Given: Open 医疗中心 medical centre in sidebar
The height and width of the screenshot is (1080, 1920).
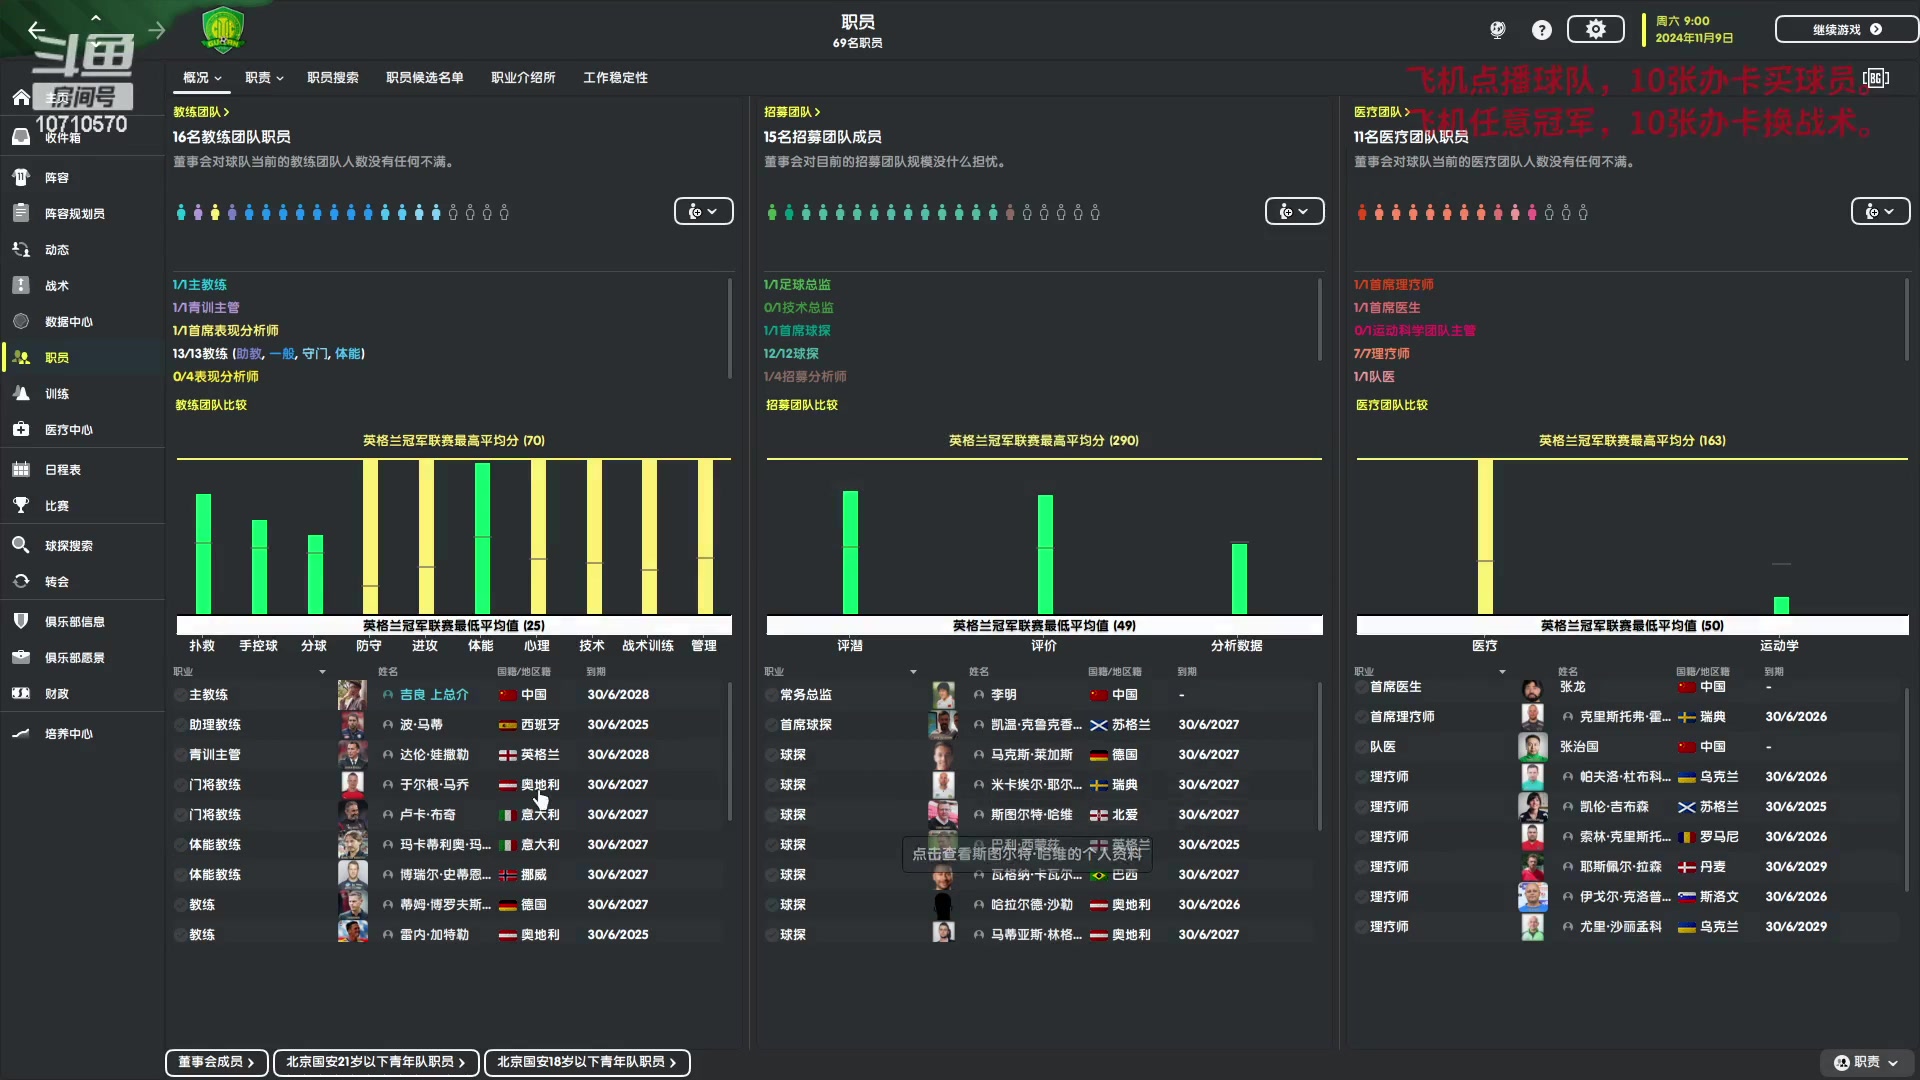Looking at the screenshot, I should click(x=68, y=430).
